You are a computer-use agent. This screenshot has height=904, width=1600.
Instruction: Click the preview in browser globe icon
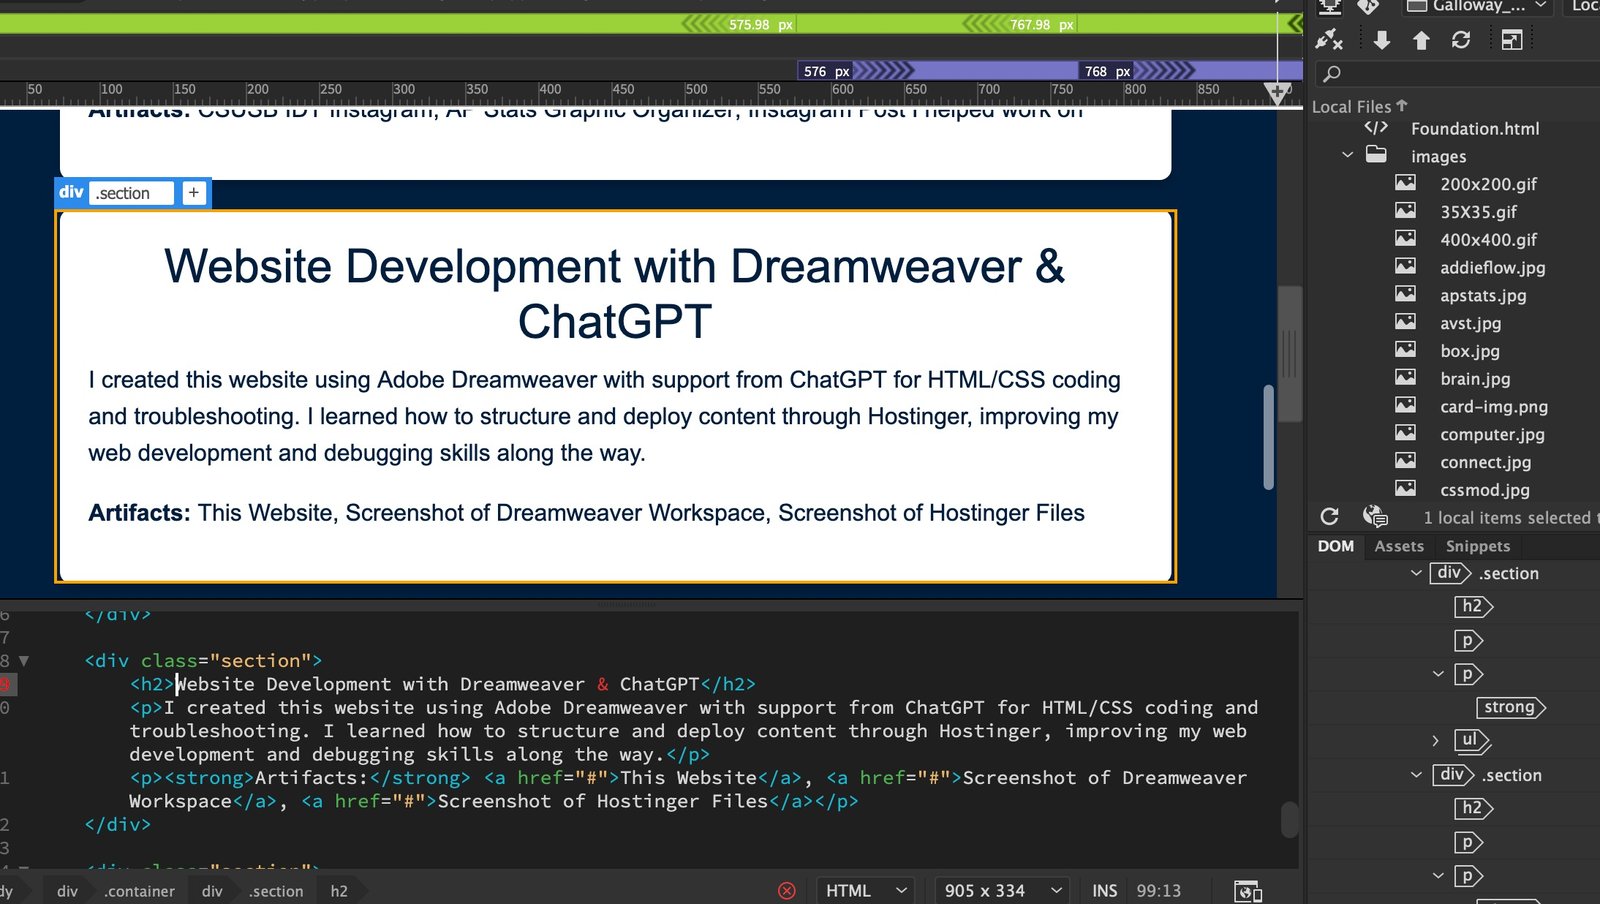tap(1375, 515)
